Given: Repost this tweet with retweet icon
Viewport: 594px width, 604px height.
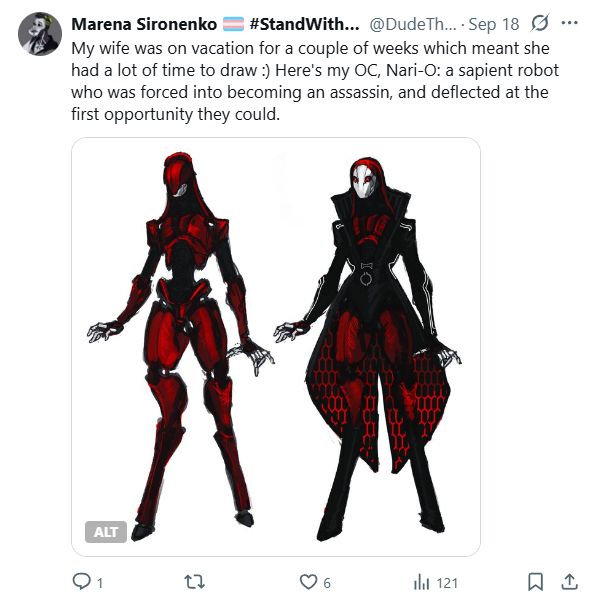Looking at the screenshot, I should click(x=195, y=582).
